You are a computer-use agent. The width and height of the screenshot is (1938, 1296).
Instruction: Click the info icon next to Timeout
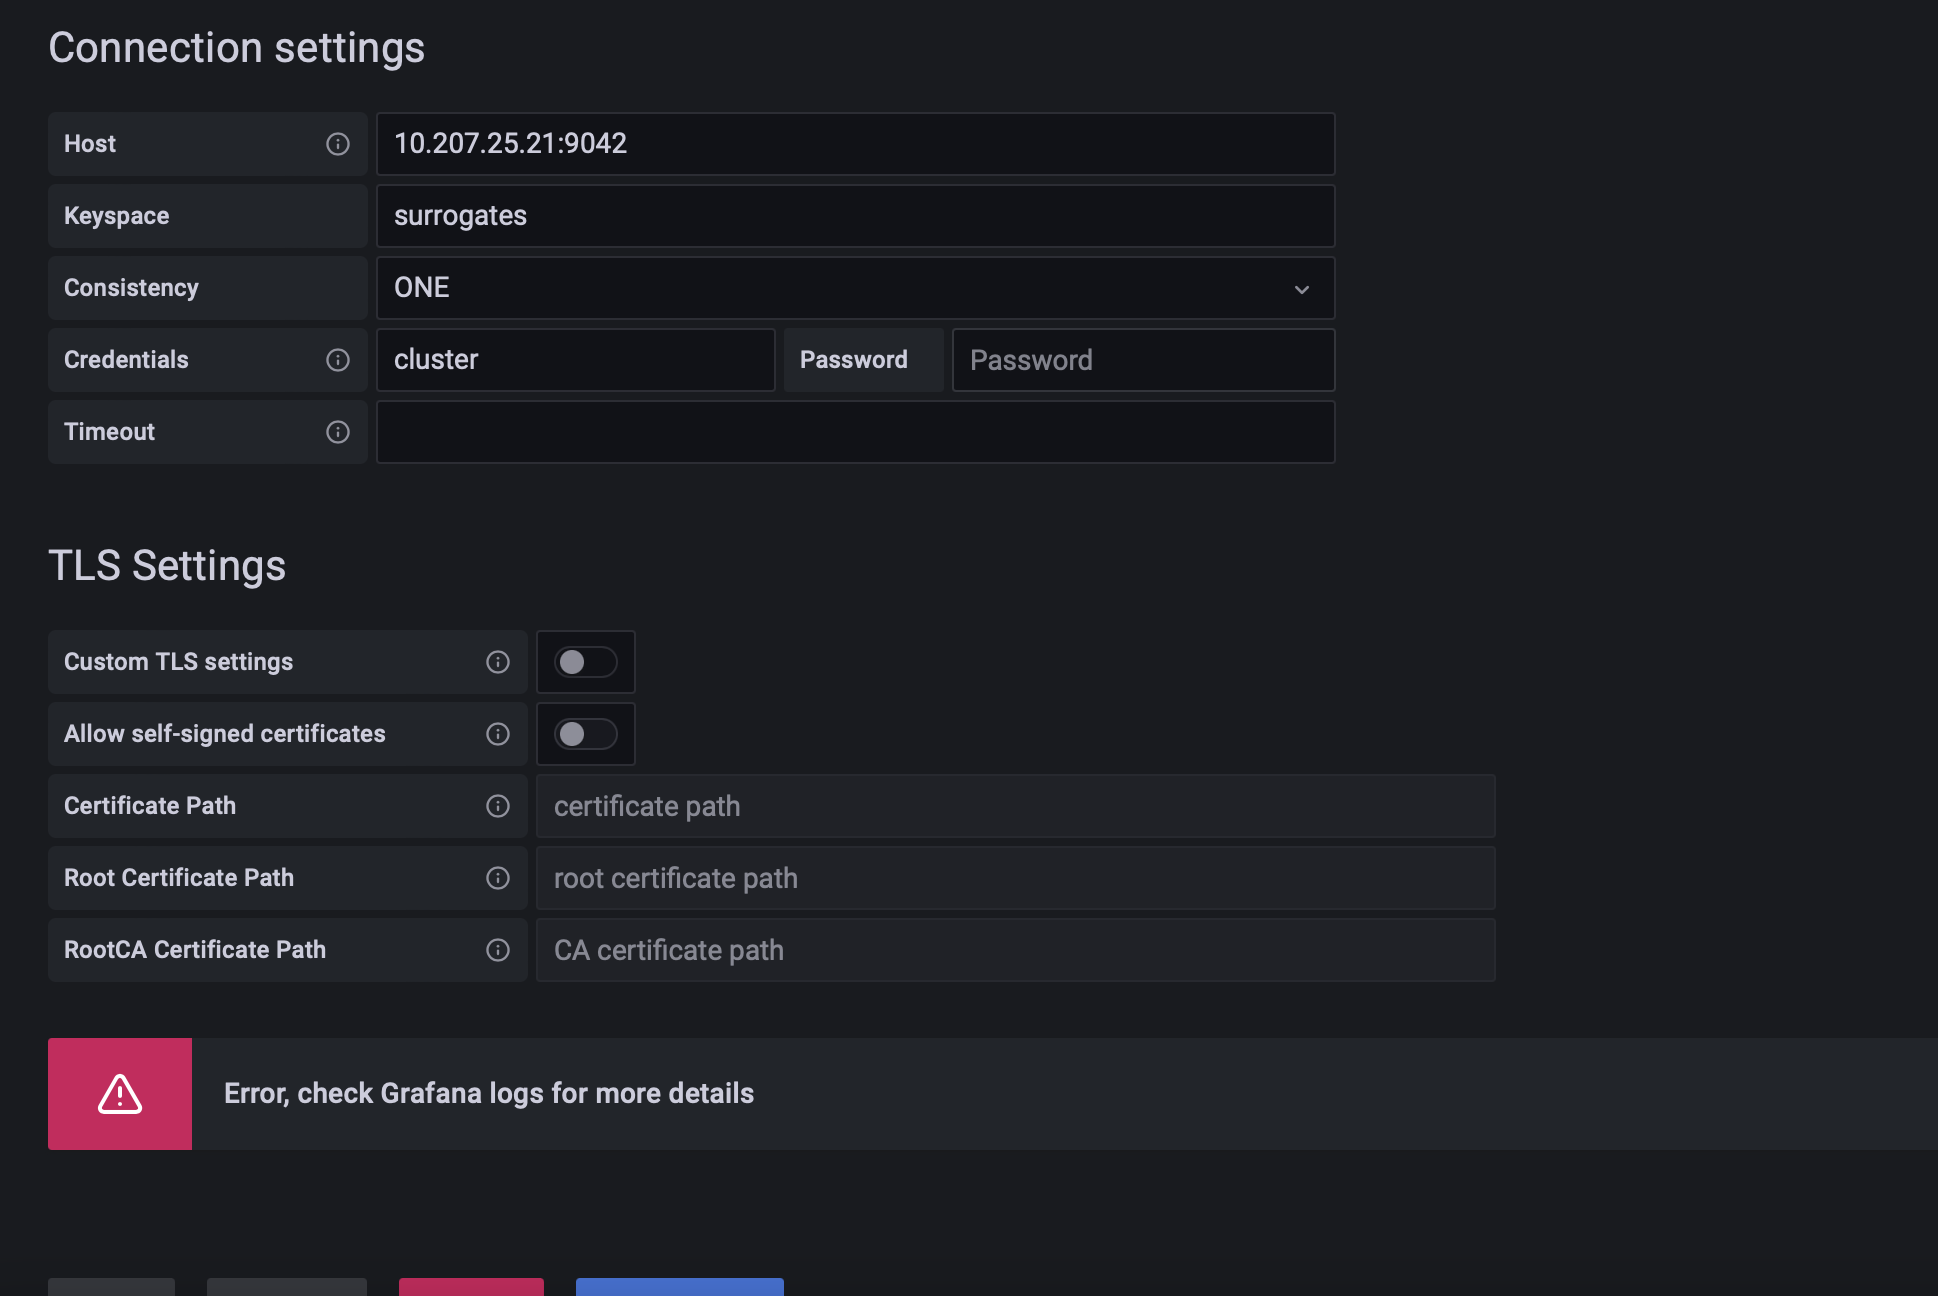pyautogui.click(x=337, y=432)
